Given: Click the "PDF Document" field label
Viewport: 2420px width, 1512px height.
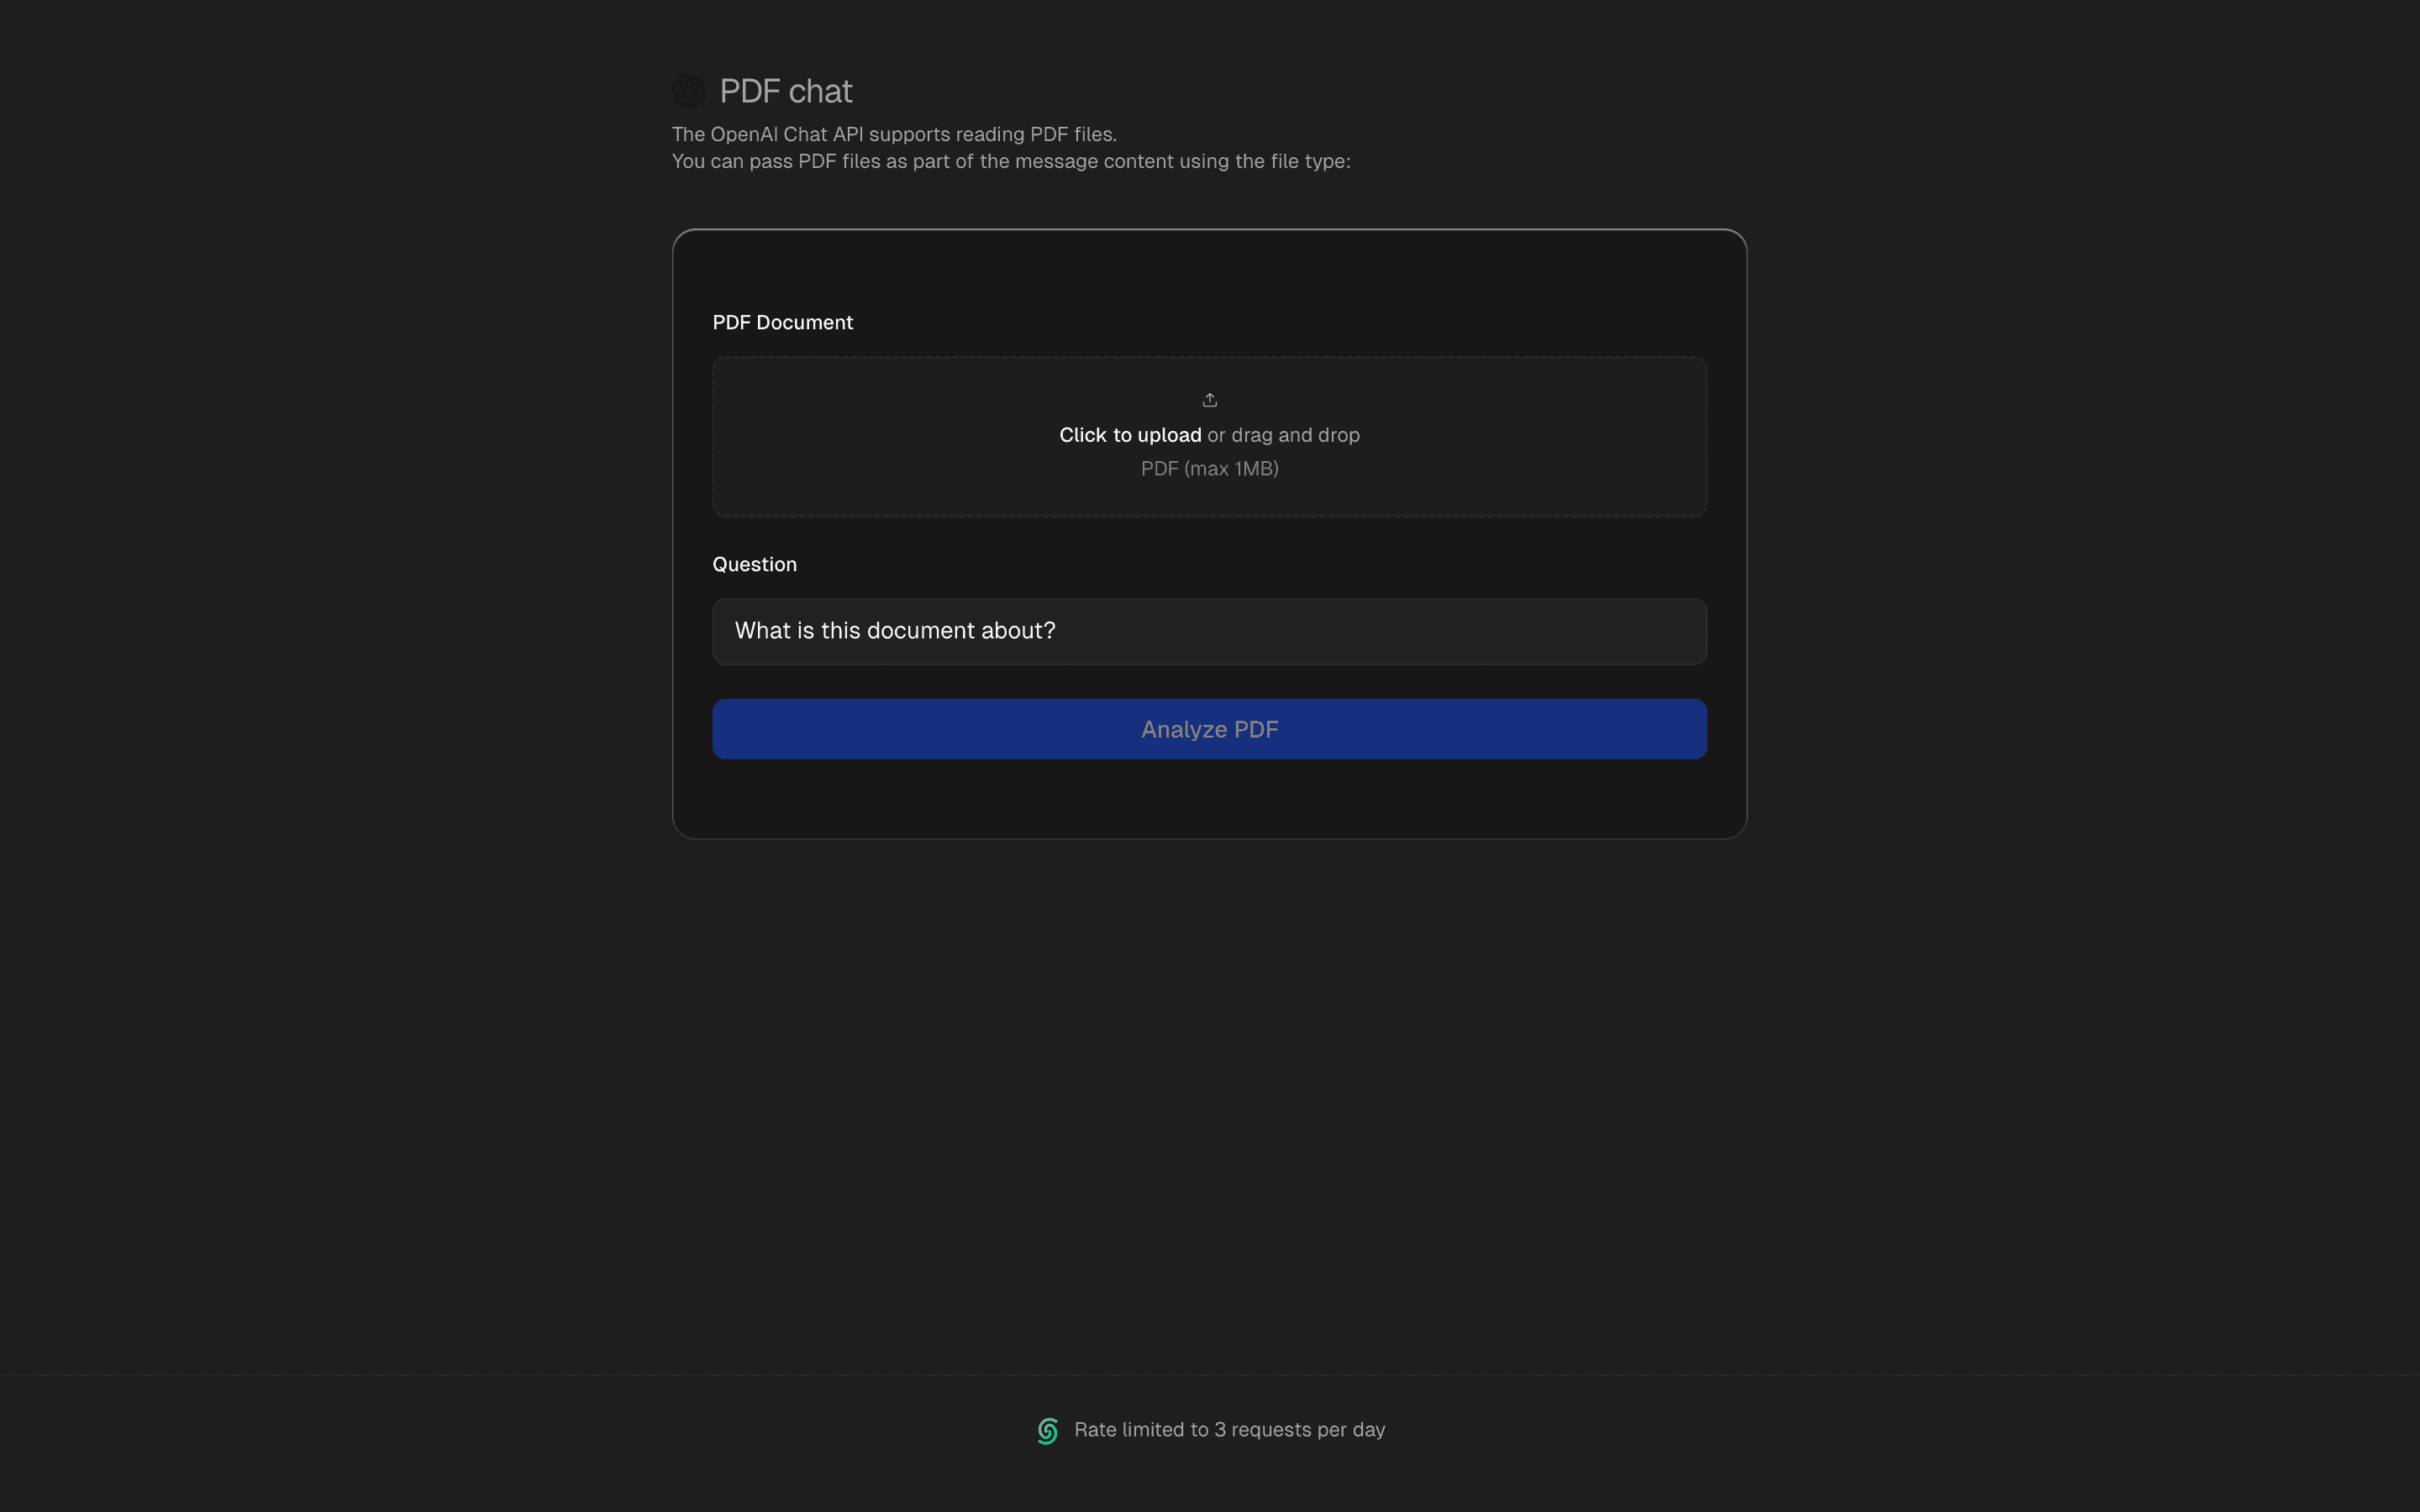Looking at the screenshot, I should point(782,322).
